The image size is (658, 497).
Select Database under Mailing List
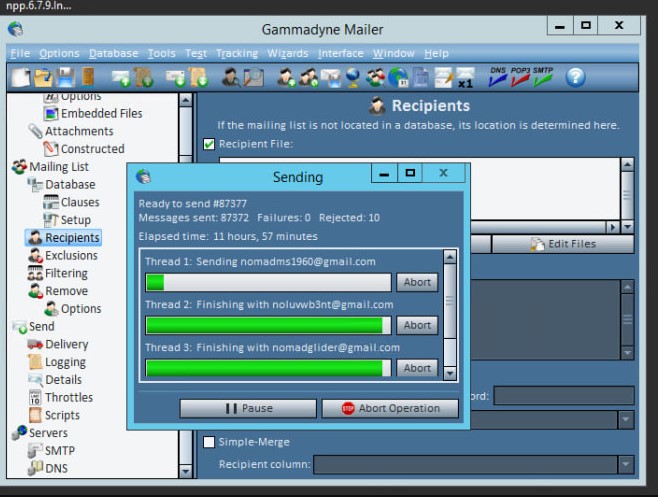pyautogui.click(x=70, y=184)
